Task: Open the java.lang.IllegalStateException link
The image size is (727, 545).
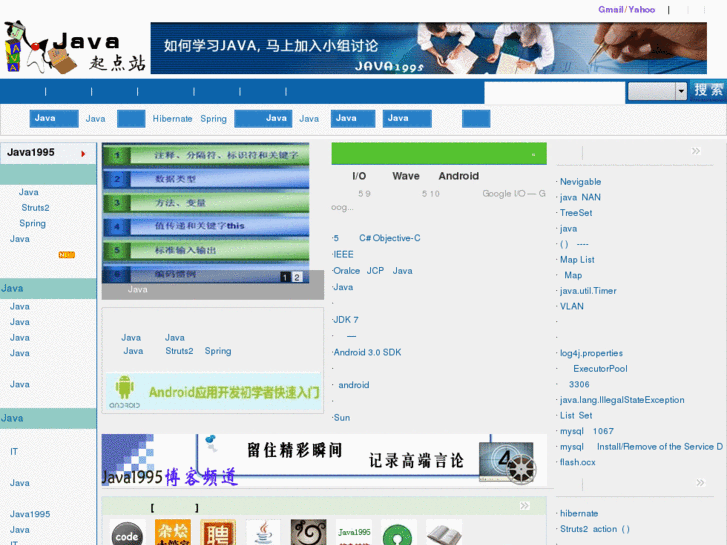Action: 622,400
